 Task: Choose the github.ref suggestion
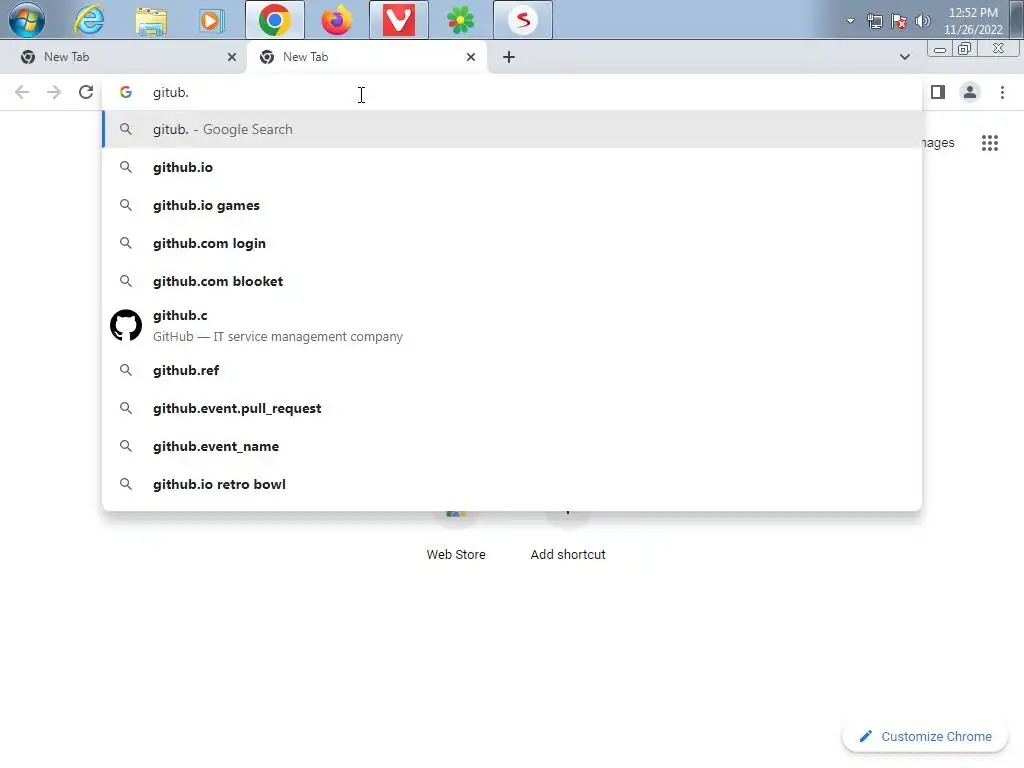[512, 370]
